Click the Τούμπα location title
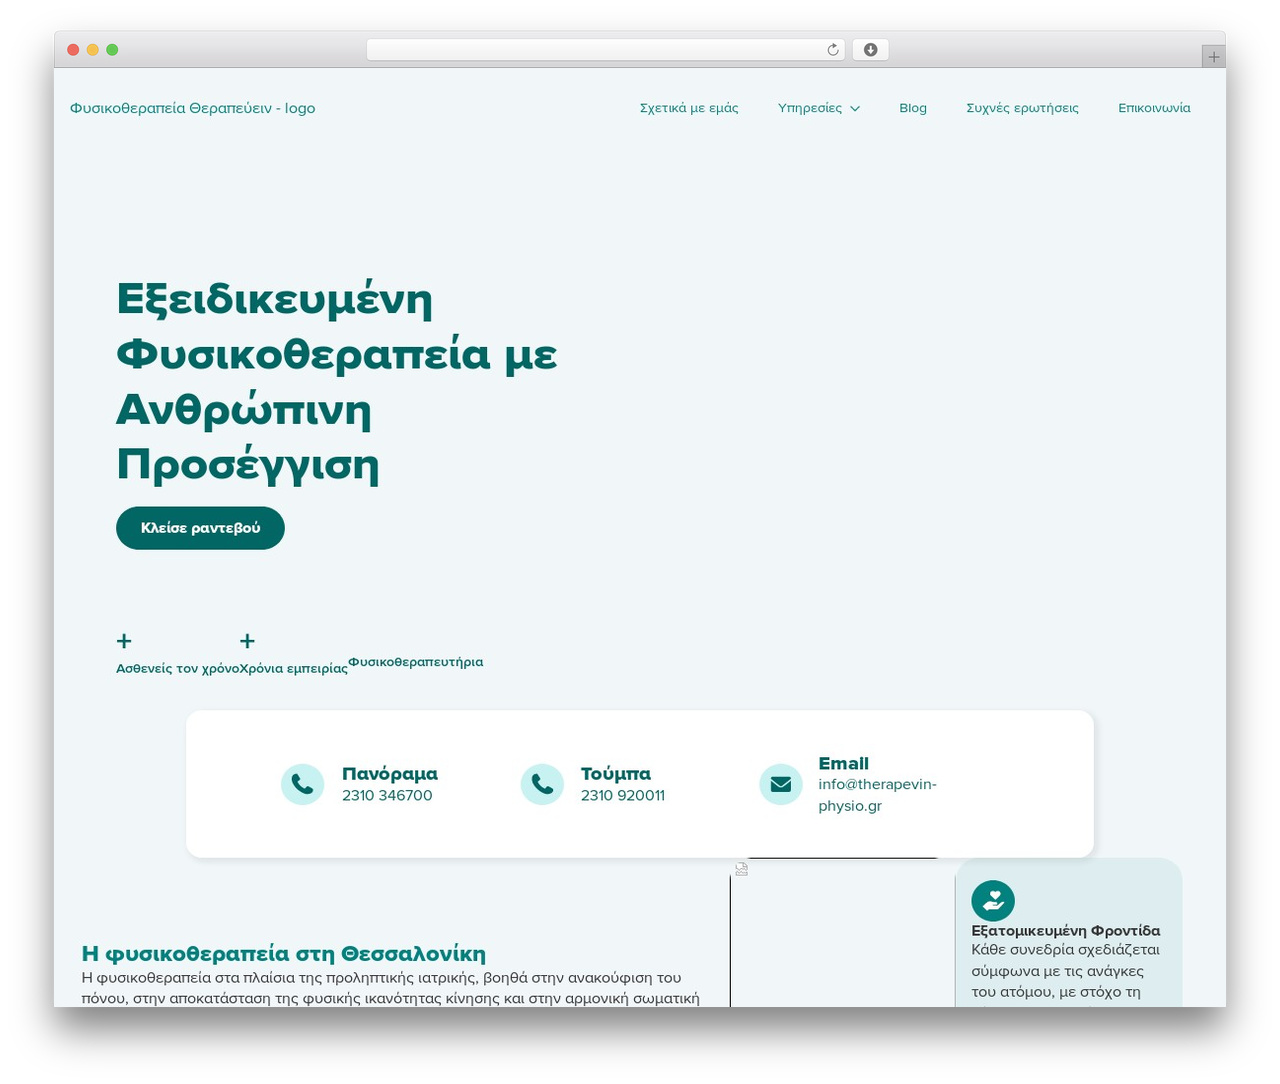 pyautogui.click(x=616, y=773)
